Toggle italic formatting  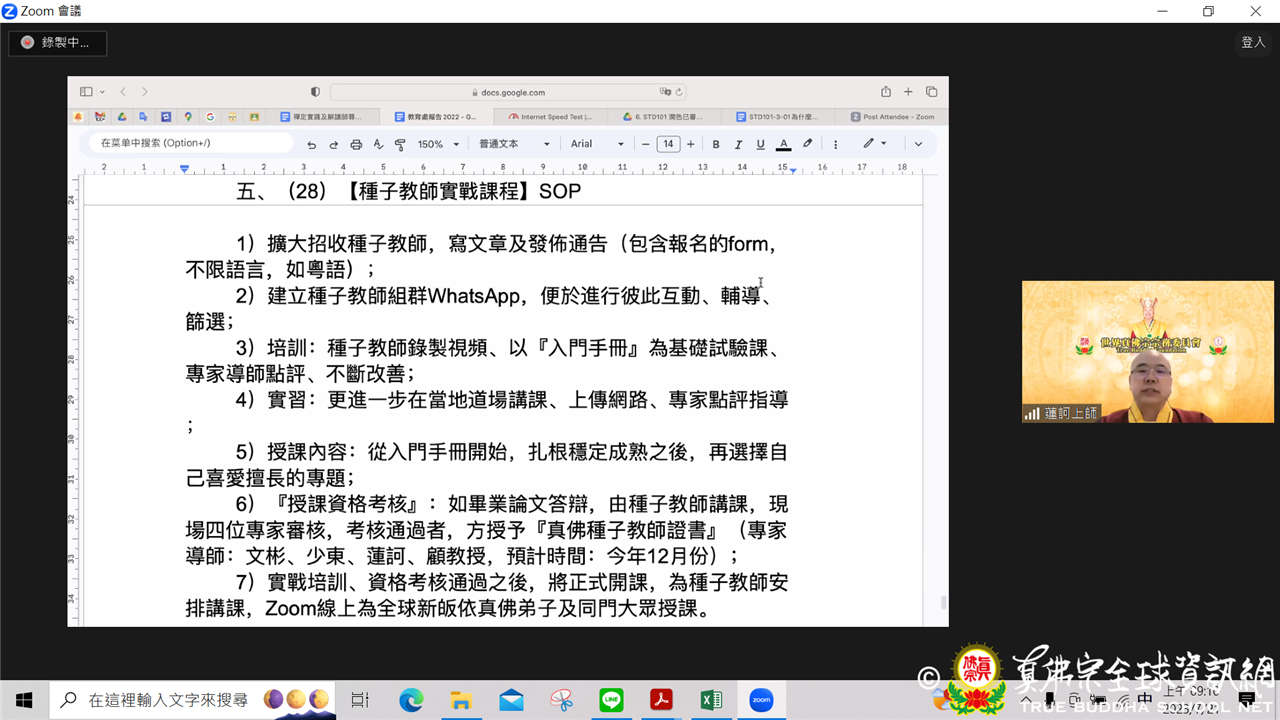tap(738, 144)
